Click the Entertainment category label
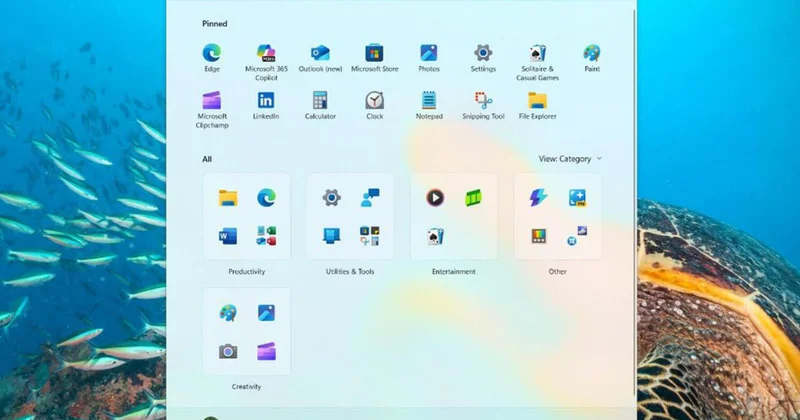Viewport: 800px width, 420px height. pyautogui.click(x=454, y=271)
